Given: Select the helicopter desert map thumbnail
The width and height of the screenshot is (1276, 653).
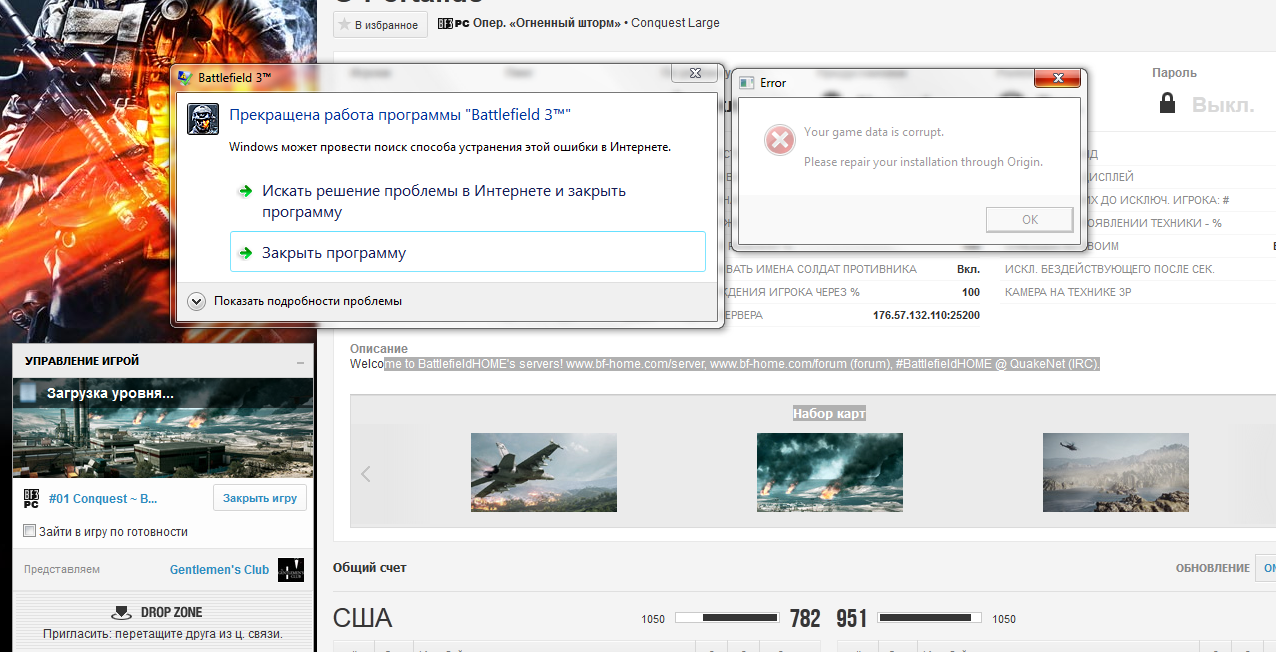Looking at the screenshot, I should [1116, 472].
